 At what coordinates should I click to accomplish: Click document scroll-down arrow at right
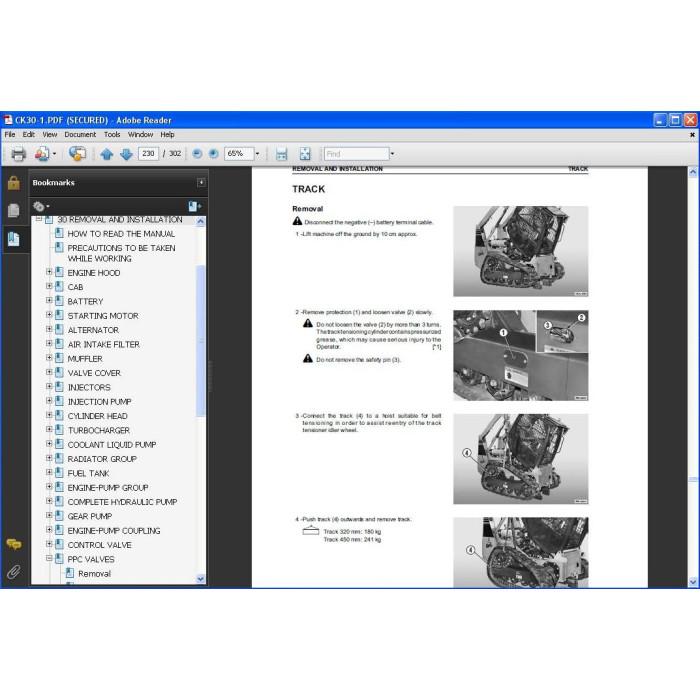(693, 582)
